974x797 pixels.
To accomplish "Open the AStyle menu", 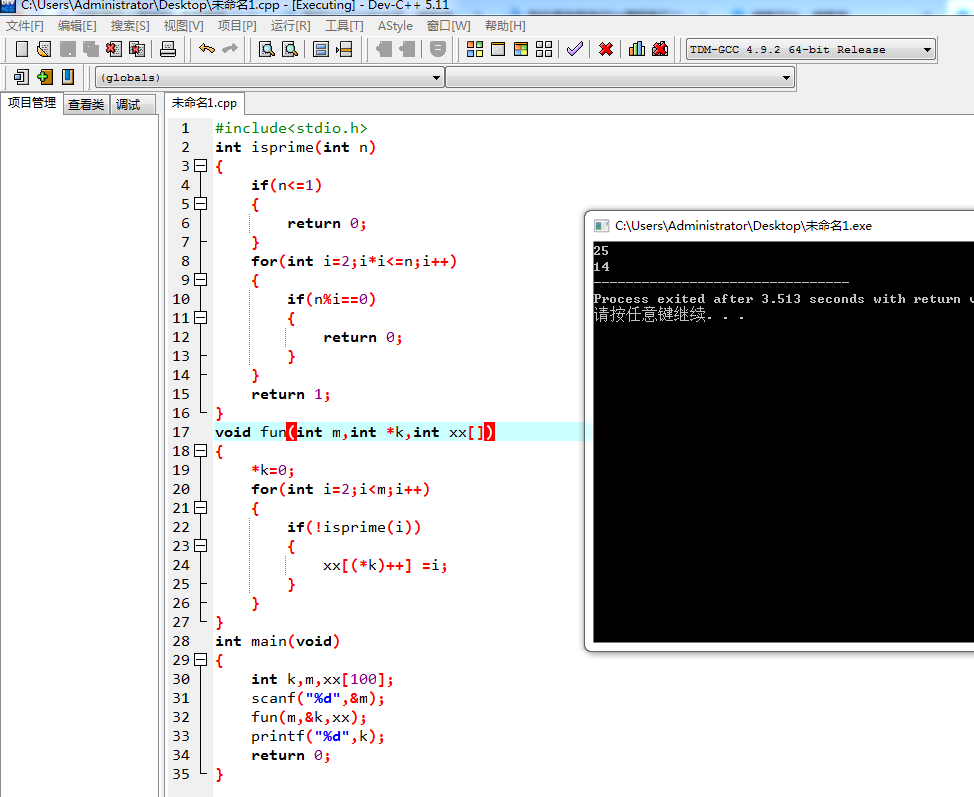I will pyautogui.click(x=395, y=25).
